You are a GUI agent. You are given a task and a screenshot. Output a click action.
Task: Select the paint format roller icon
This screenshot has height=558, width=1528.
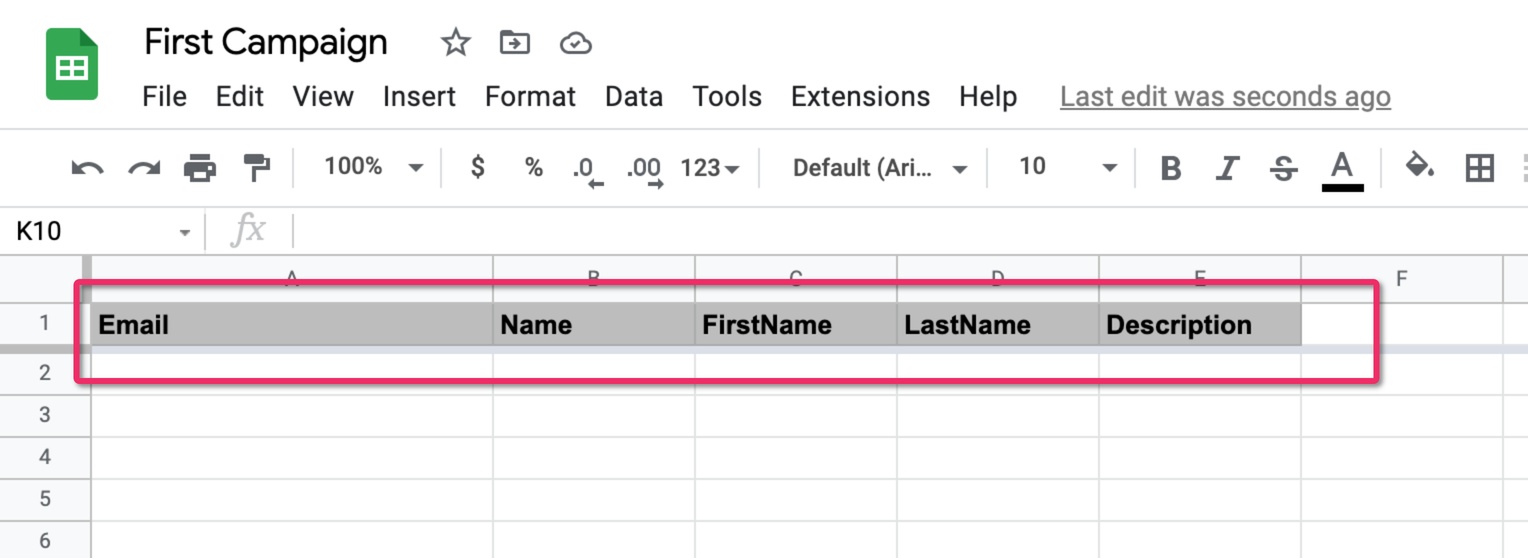(257, 167)
